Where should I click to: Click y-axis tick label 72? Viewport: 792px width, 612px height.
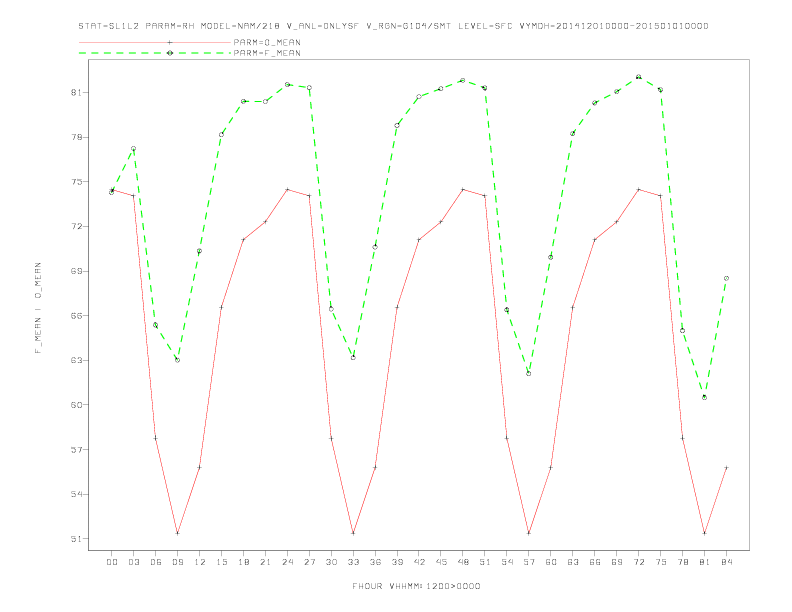(76, 226)
